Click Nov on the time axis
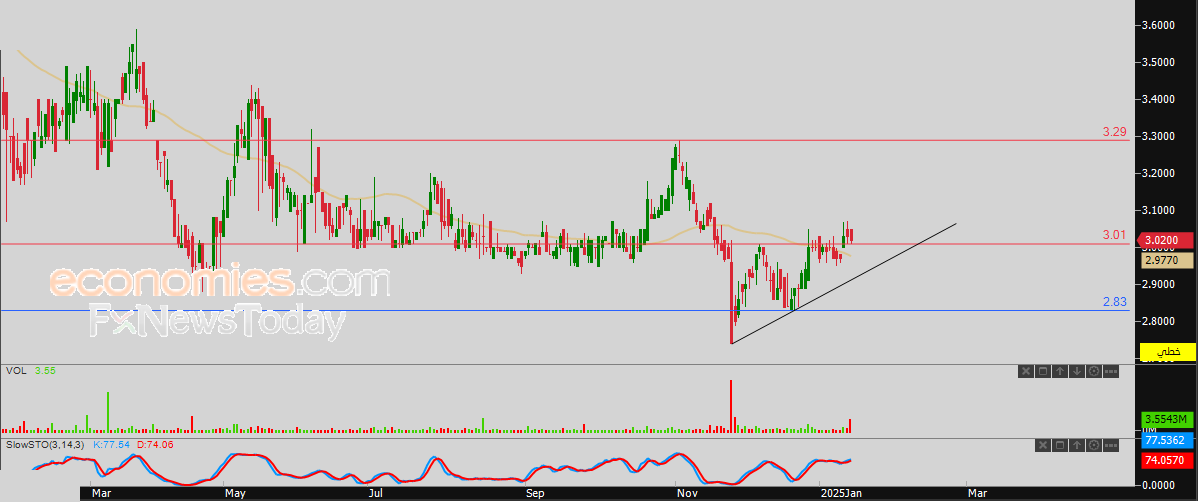This screenshot has width=1198, height=502. [688, 494]
